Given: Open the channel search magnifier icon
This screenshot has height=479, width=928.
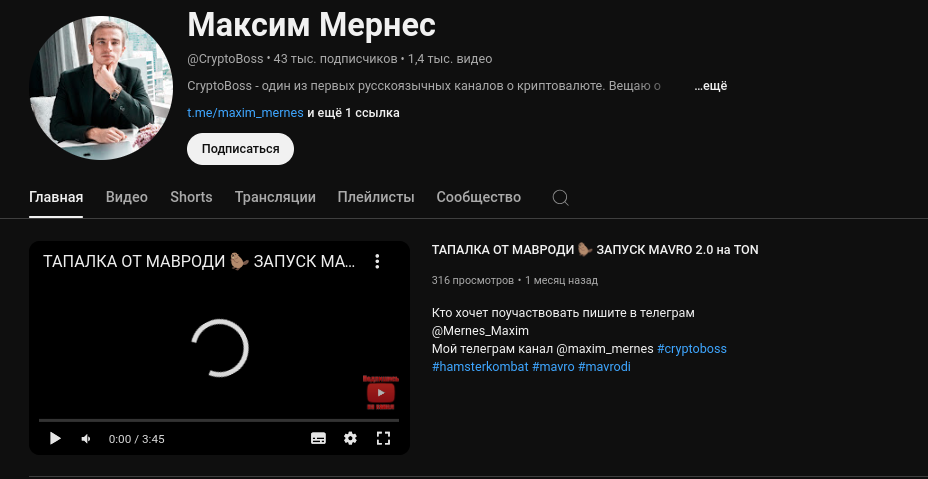Looking at the screenshot, I should click(560, 197).
